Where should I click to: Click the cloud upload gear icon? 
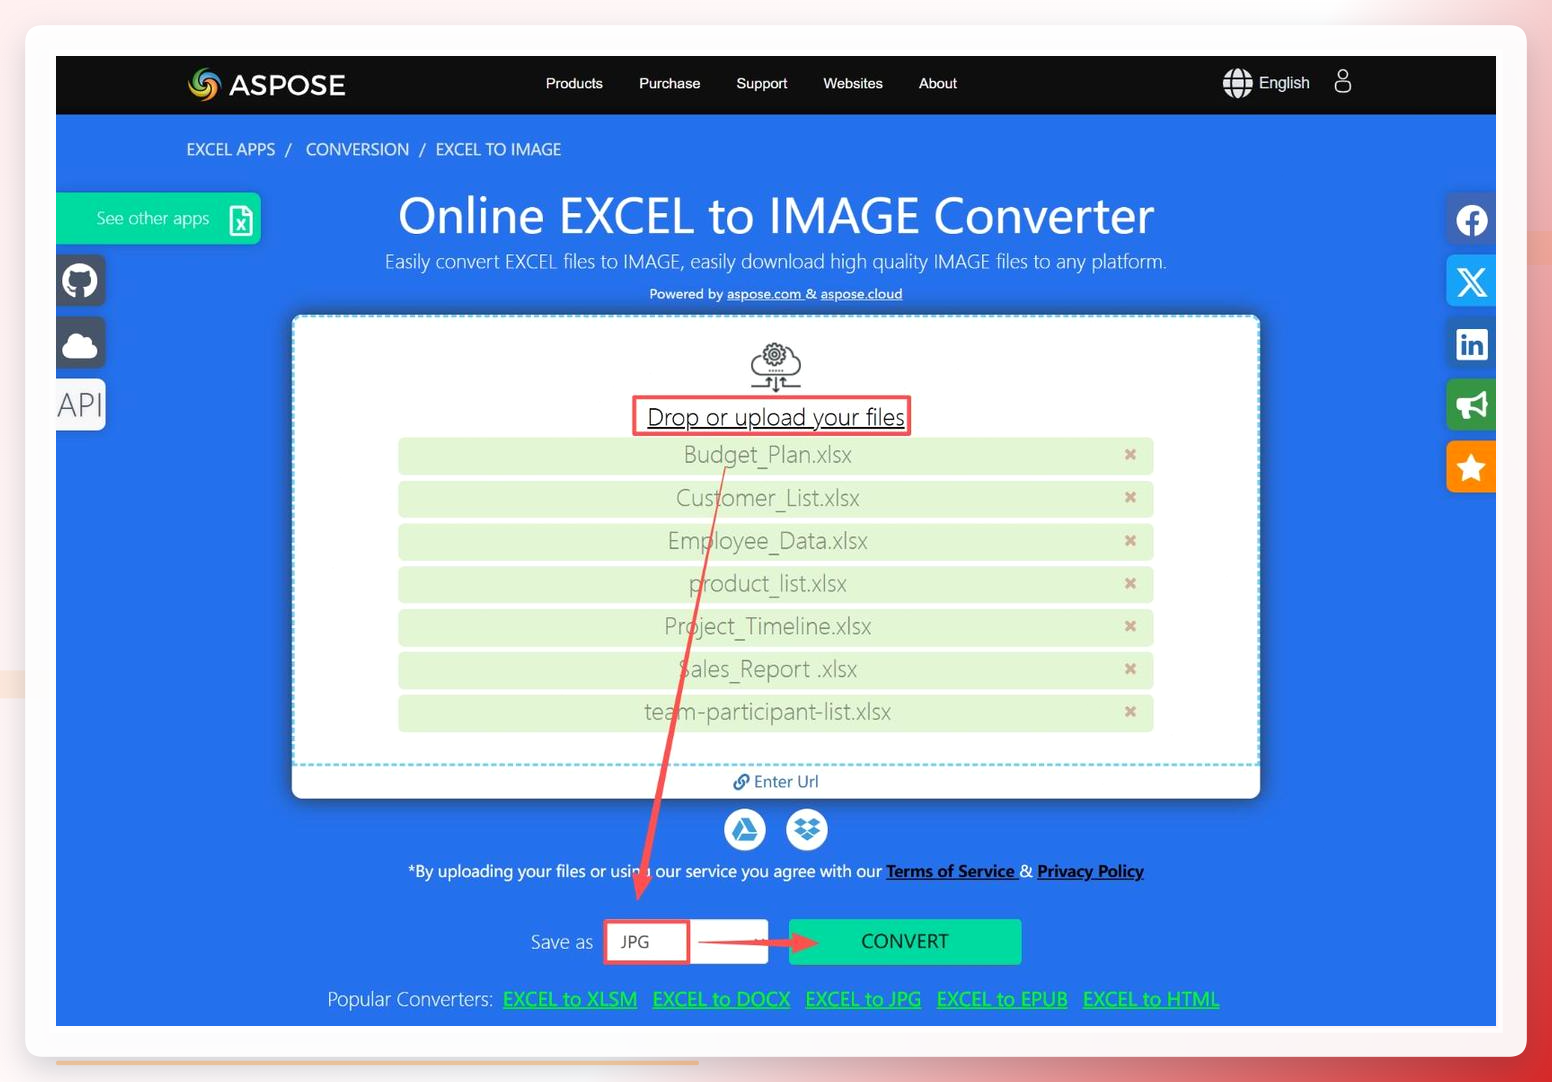[776, 367]
